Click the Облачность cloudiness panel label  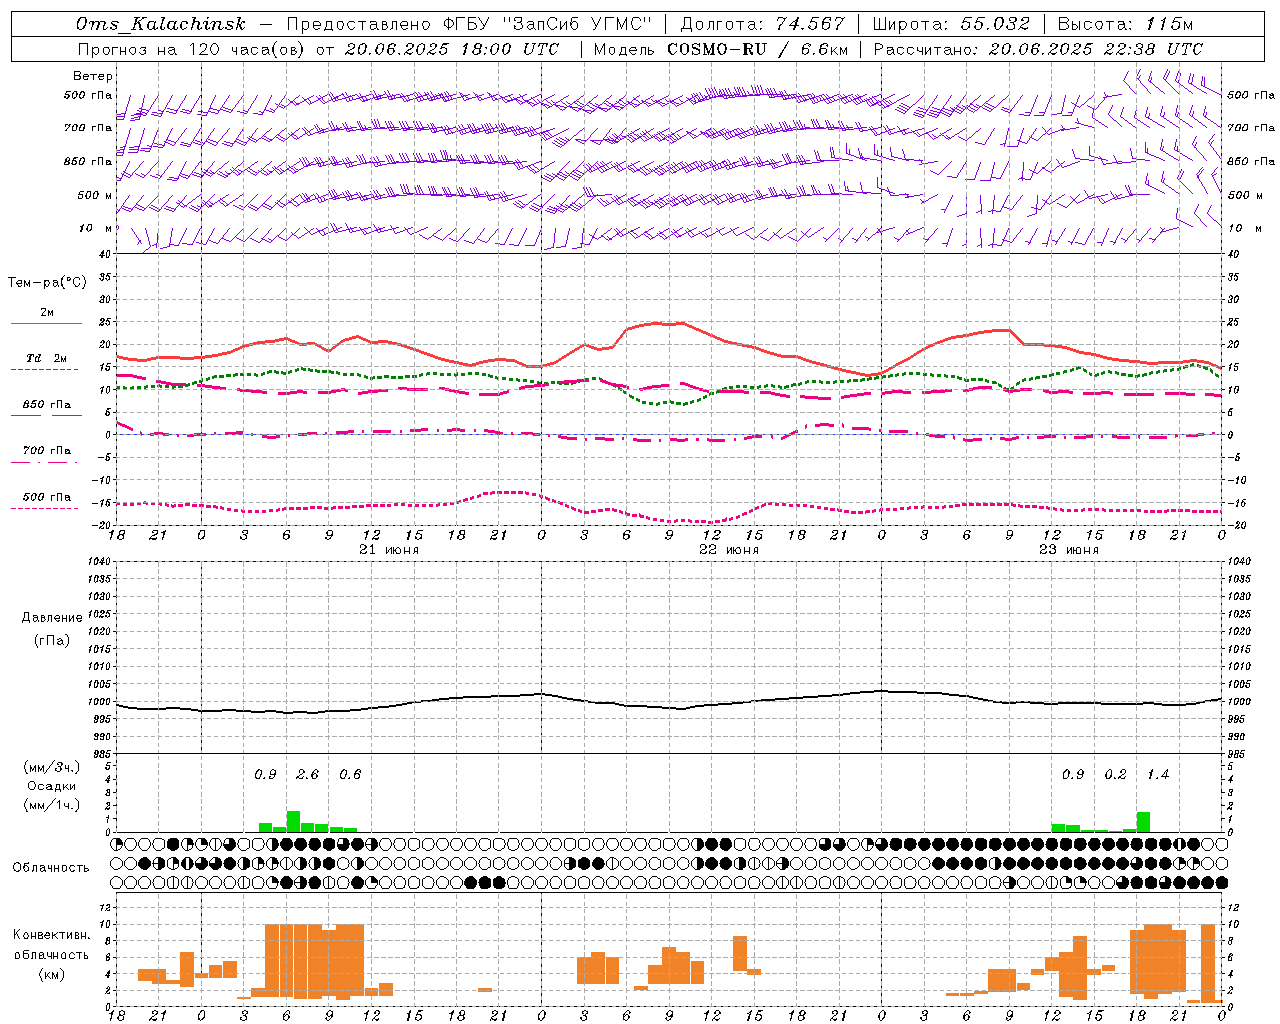pyautogui.click(x=51, y=867)
